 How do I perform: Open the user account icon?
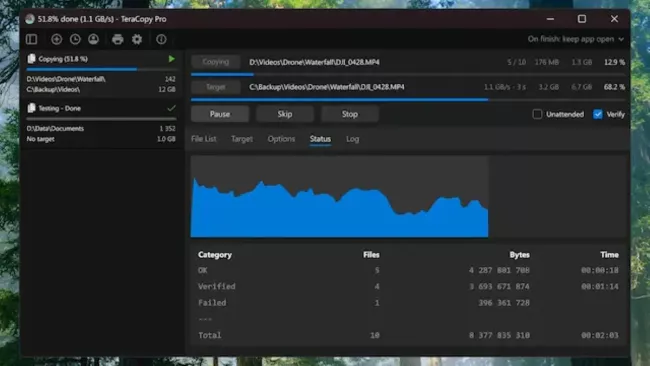click(94, 39)
